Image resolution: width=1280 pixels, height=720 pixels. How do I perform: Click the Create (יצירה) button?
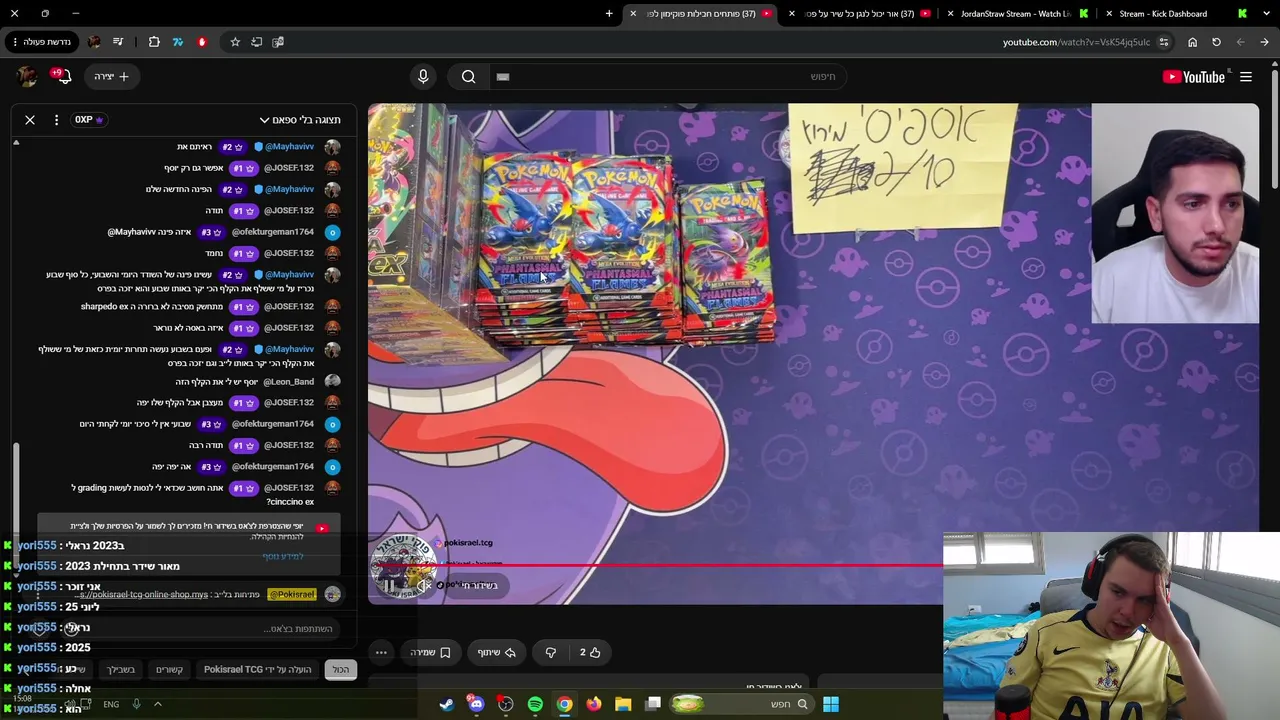111,76
